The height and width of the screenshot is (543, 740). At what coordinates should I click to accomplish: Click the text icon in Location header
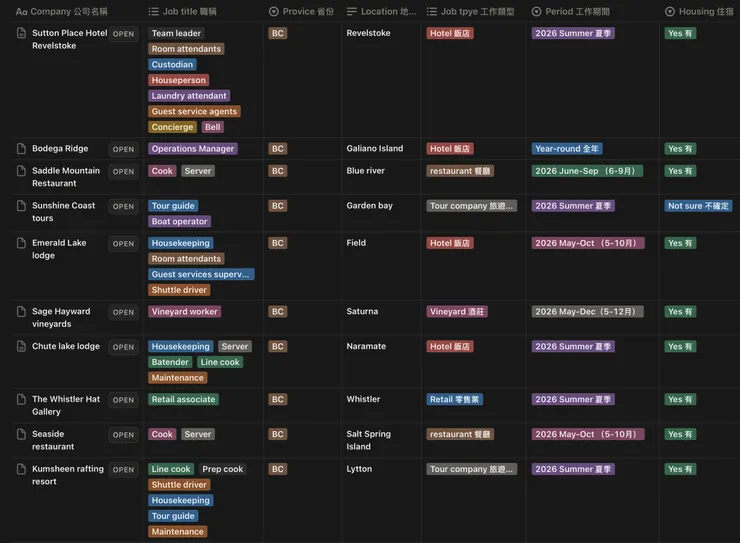click(352, 11)
